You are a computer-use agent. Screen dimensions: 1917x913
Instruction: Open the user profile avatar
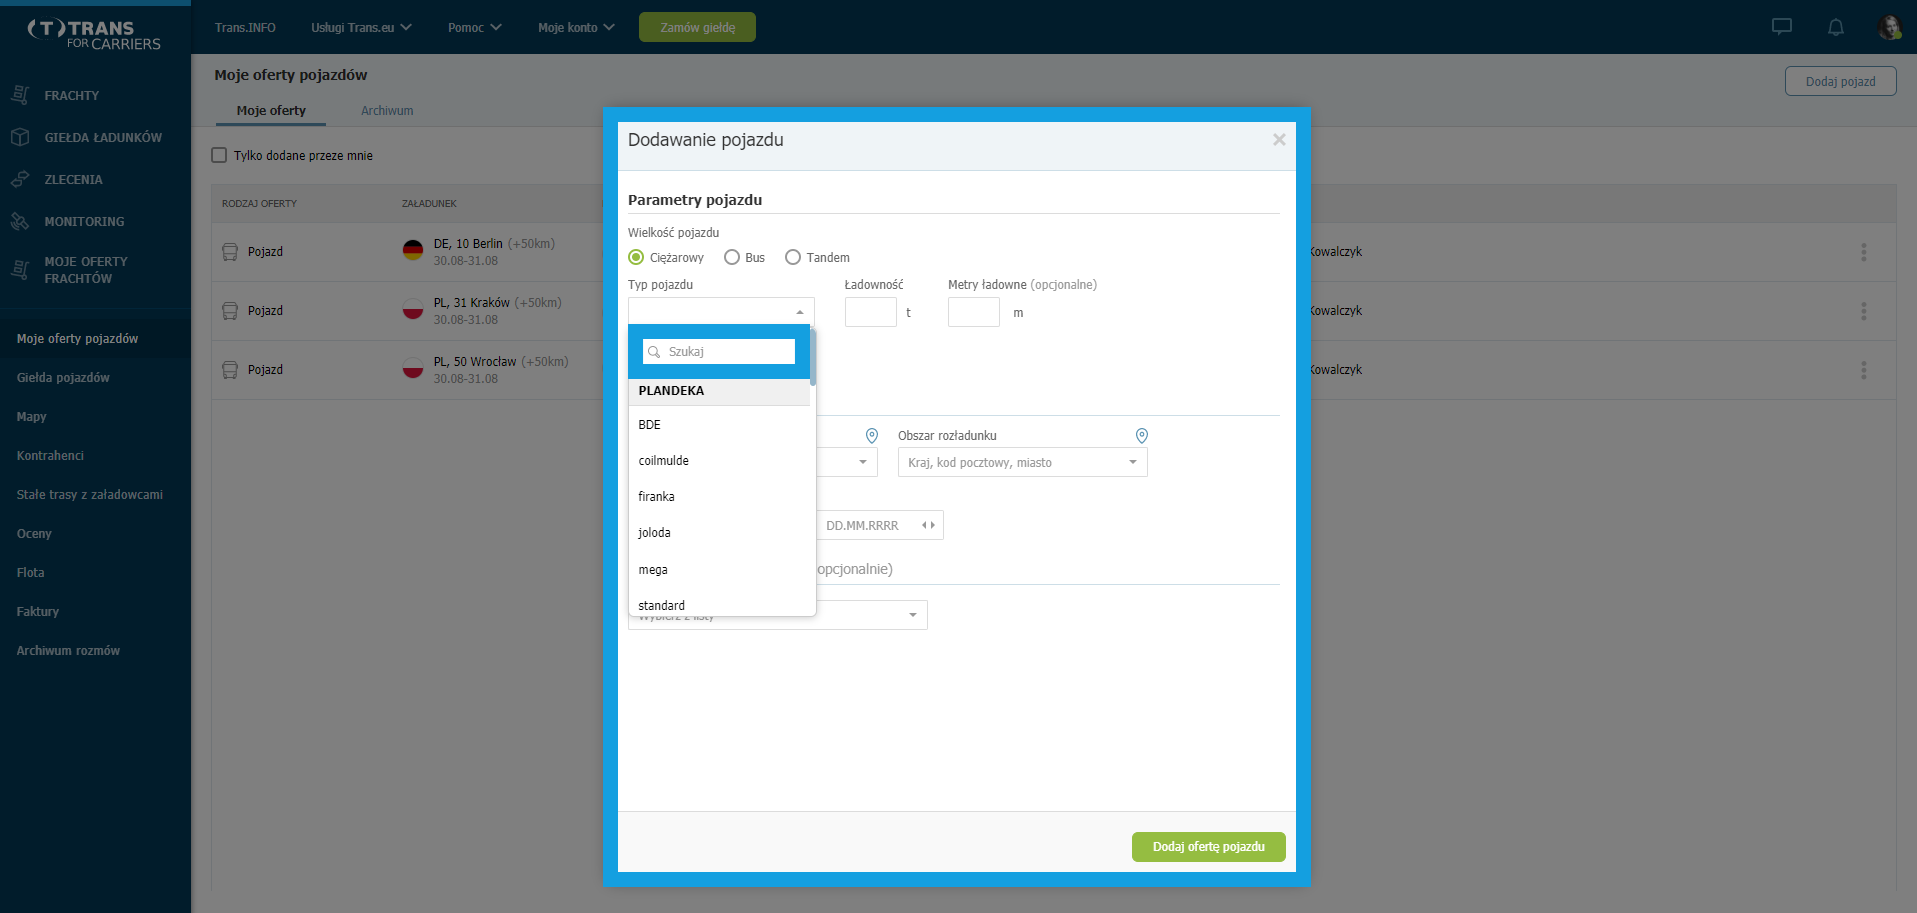[1889, 27]
